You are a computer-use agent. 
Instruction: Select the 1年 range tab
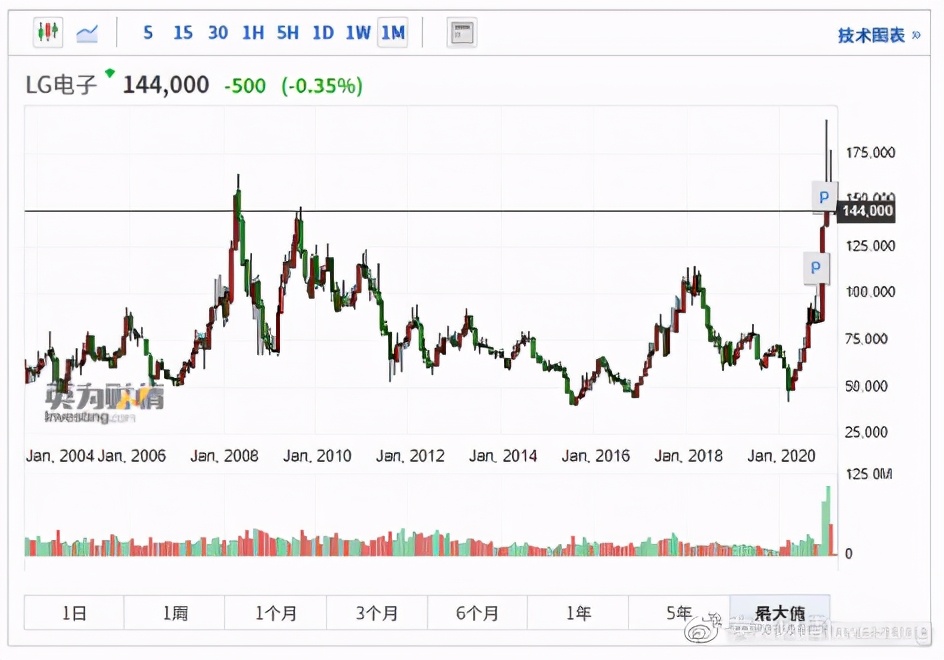578,612
